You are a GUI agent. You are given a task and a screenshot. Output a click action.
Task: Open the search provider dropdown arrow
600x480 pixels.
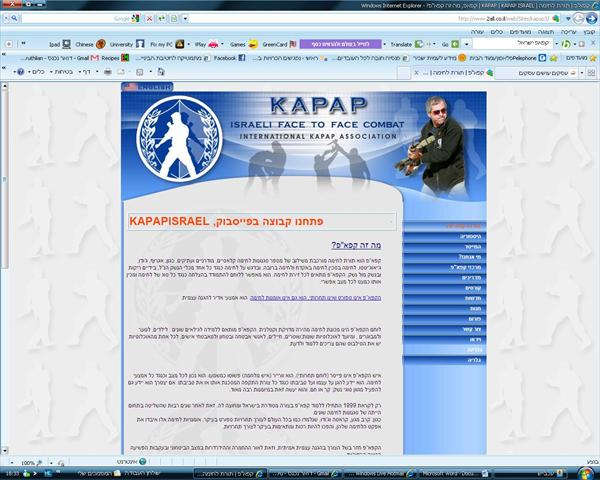(x=6, y=18)
